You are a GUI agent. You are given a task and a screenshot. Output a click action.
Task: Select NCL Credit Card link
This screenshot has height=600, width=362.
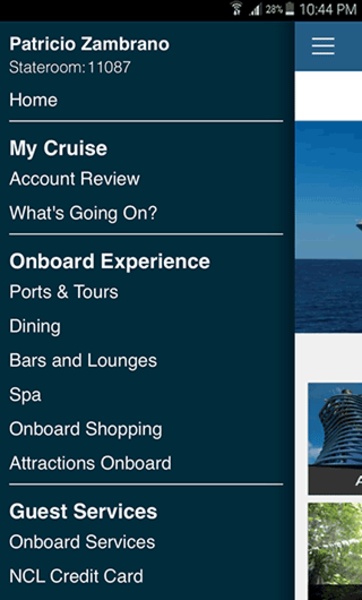tap(76, 576)
